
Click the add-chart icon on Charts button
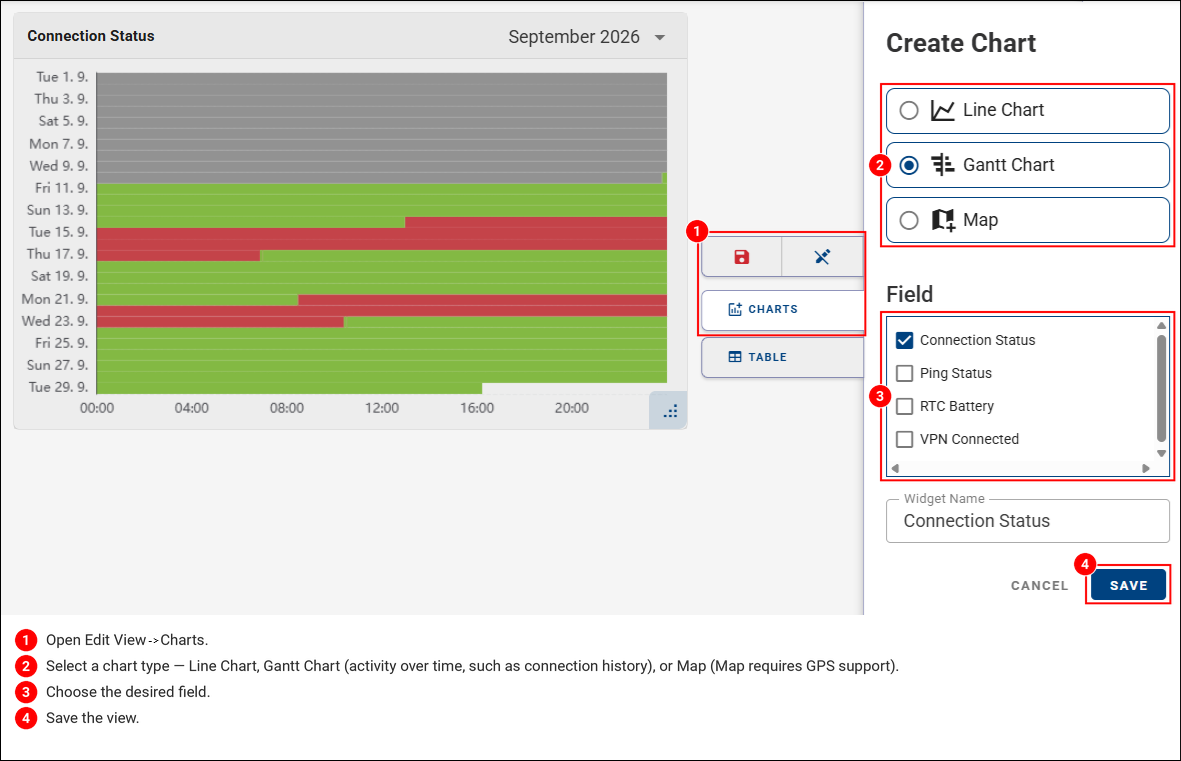[x=735, y=310]
